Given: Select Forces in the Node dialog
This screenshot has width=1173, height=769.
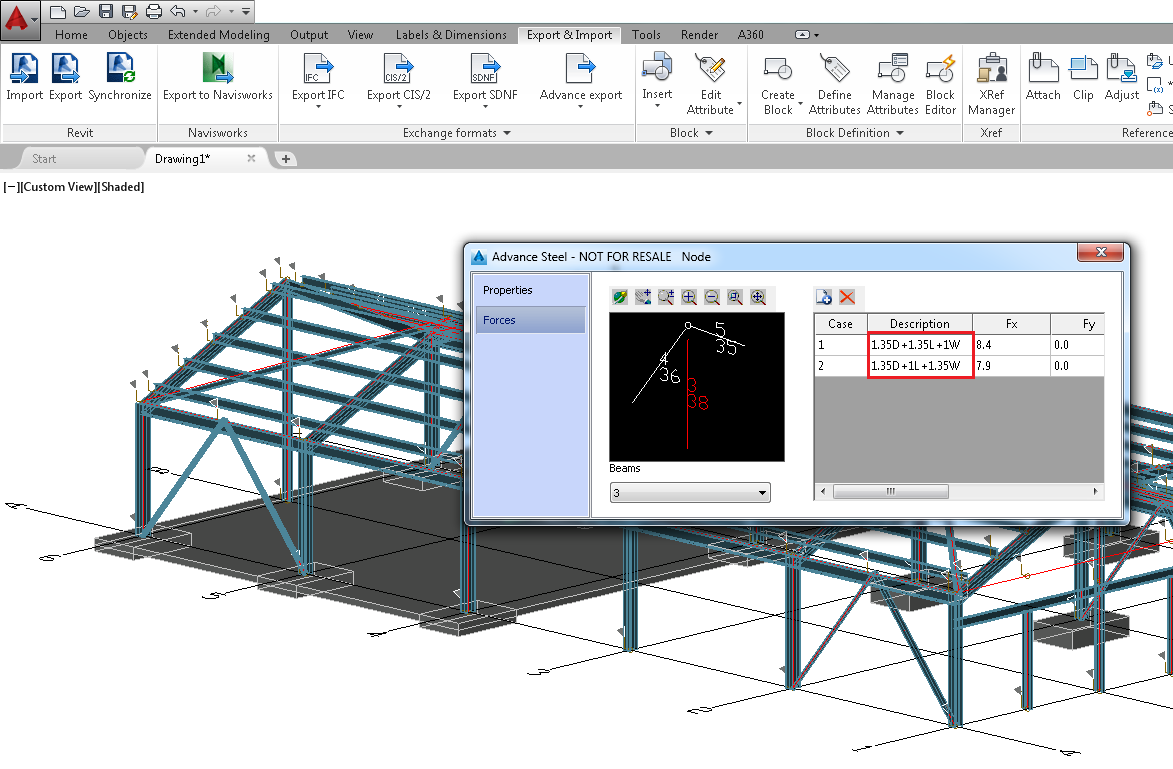Looking at the screenshot, I should [530, 320].
